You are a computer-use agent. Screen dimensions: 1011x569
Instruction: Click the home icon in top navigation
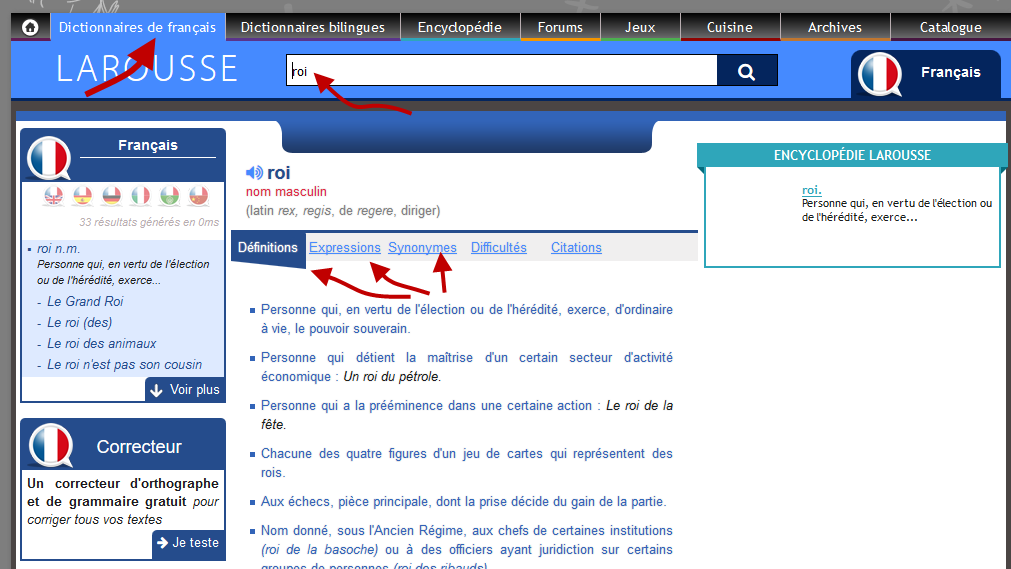(x=30, y=27)
